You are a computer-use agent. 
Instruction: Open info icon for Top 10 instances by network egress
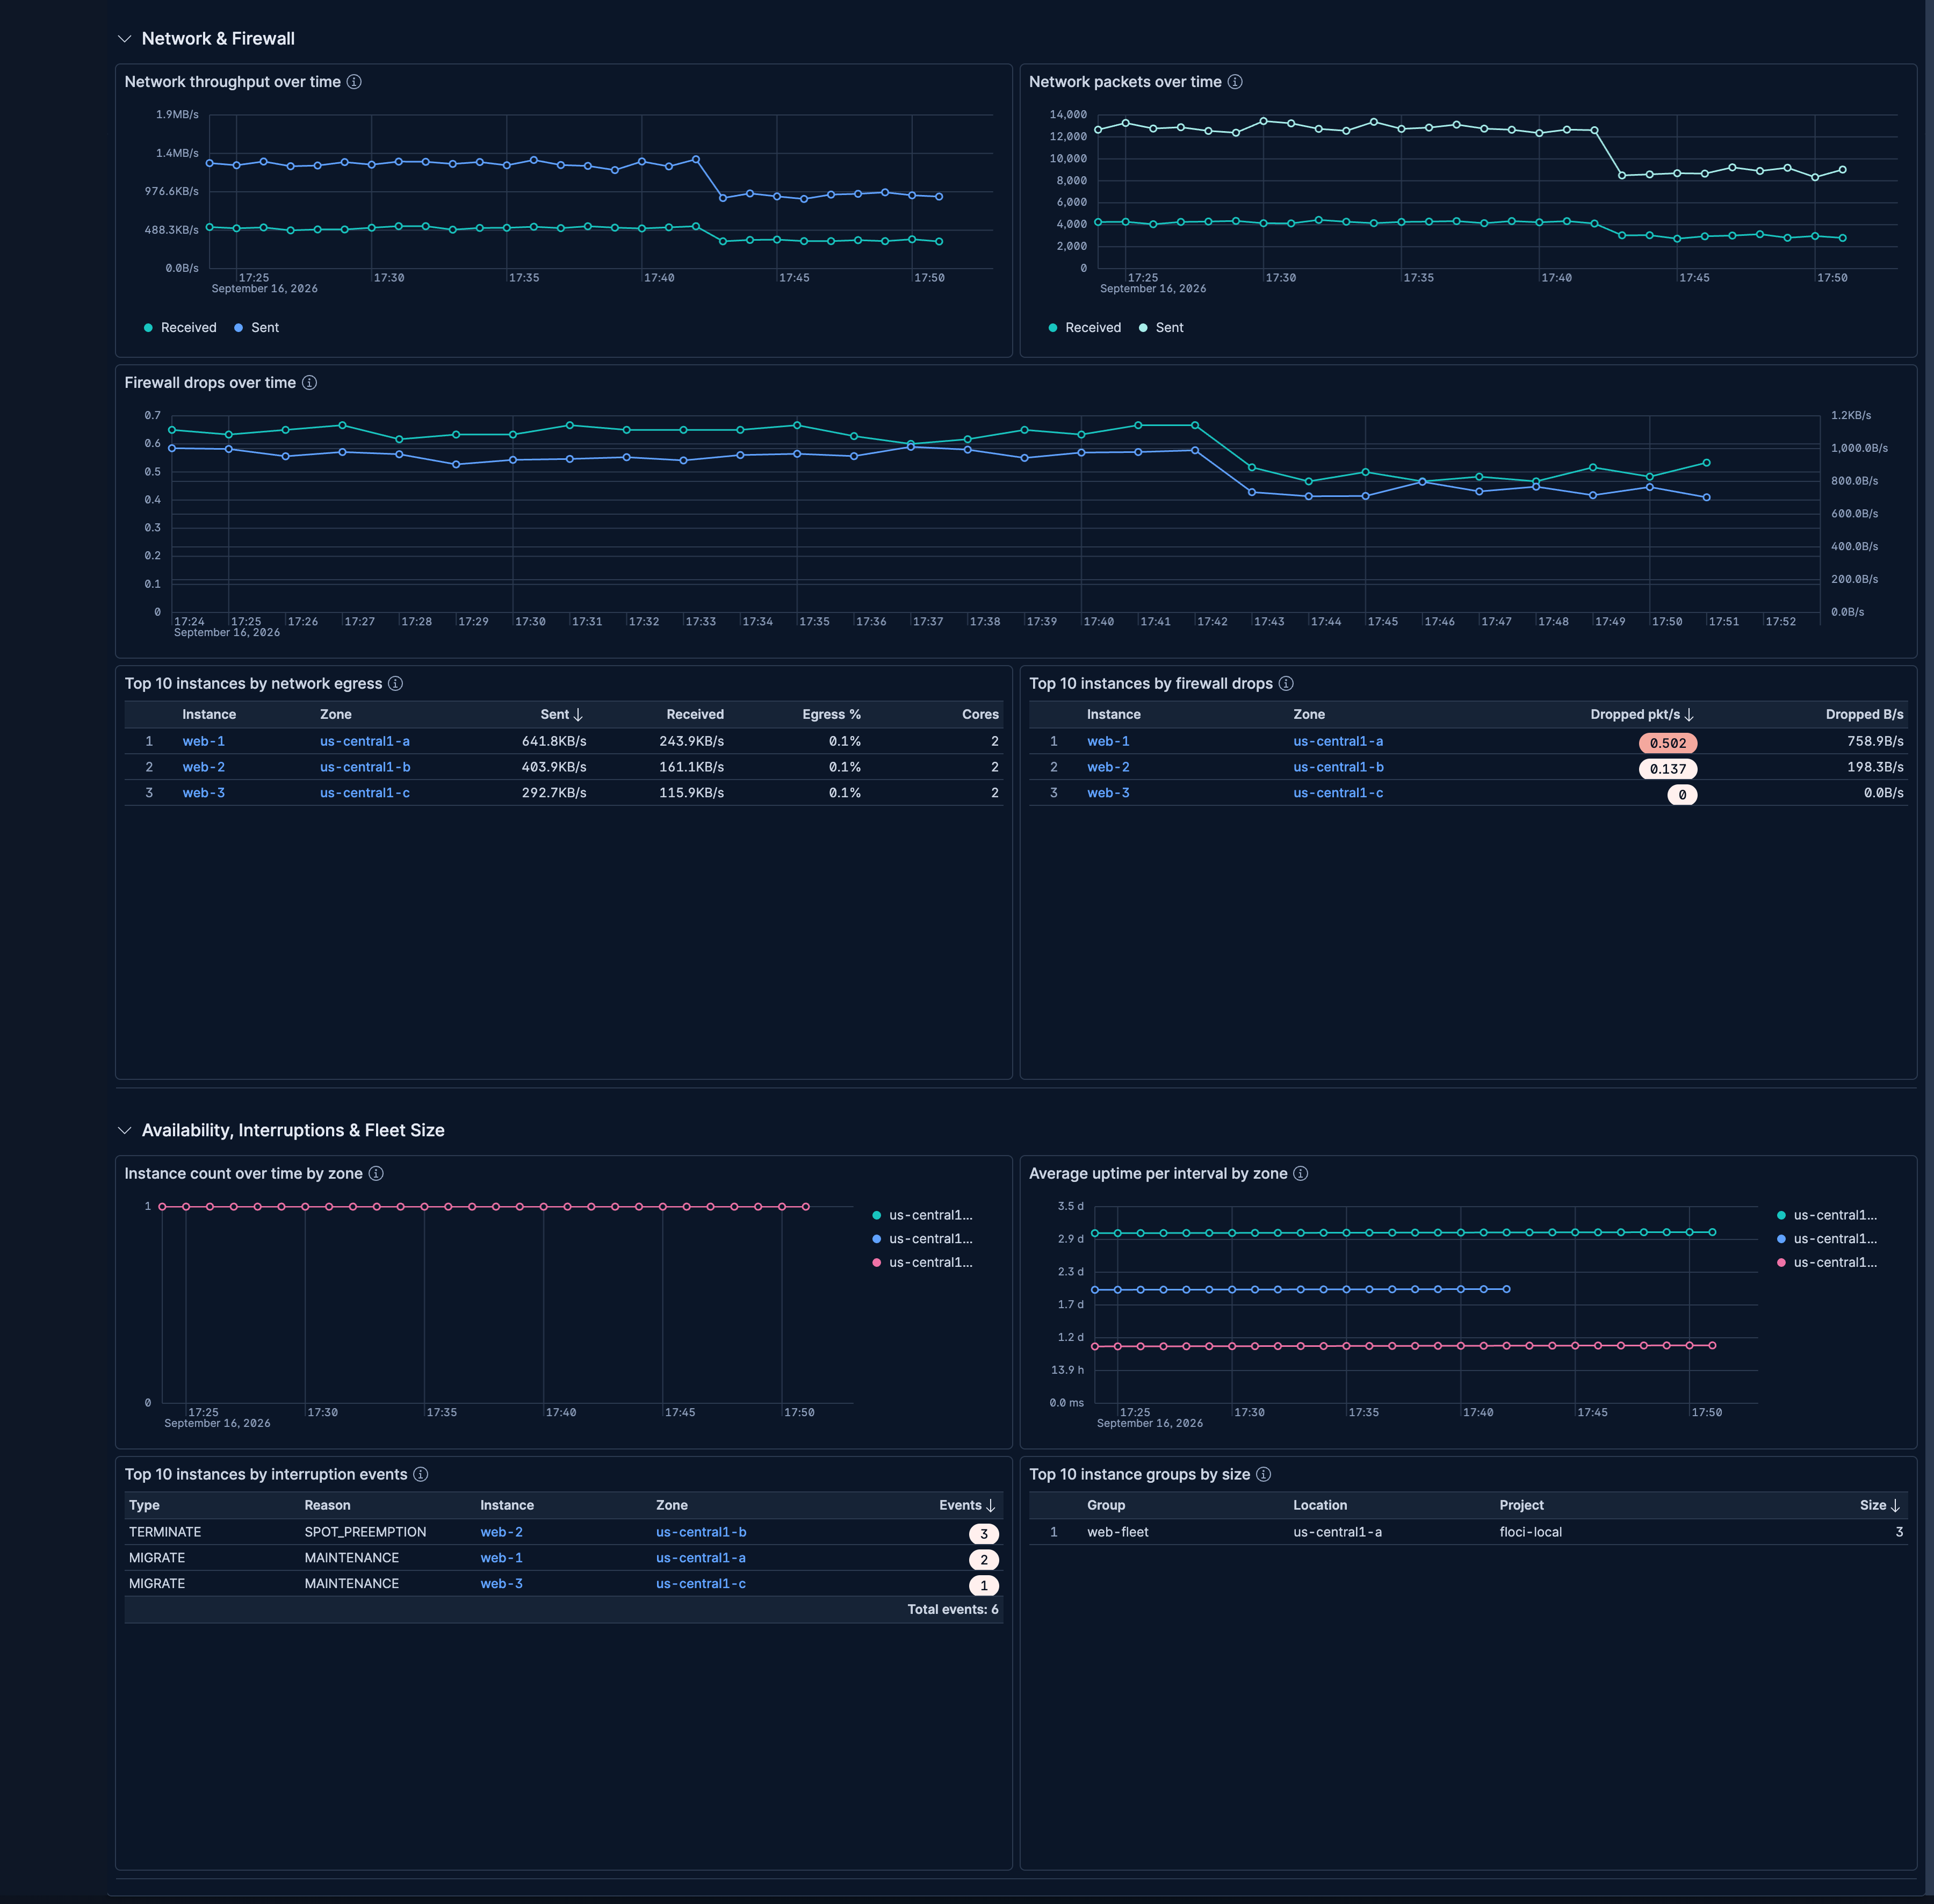pyautogui.click(x=396, y=684)
